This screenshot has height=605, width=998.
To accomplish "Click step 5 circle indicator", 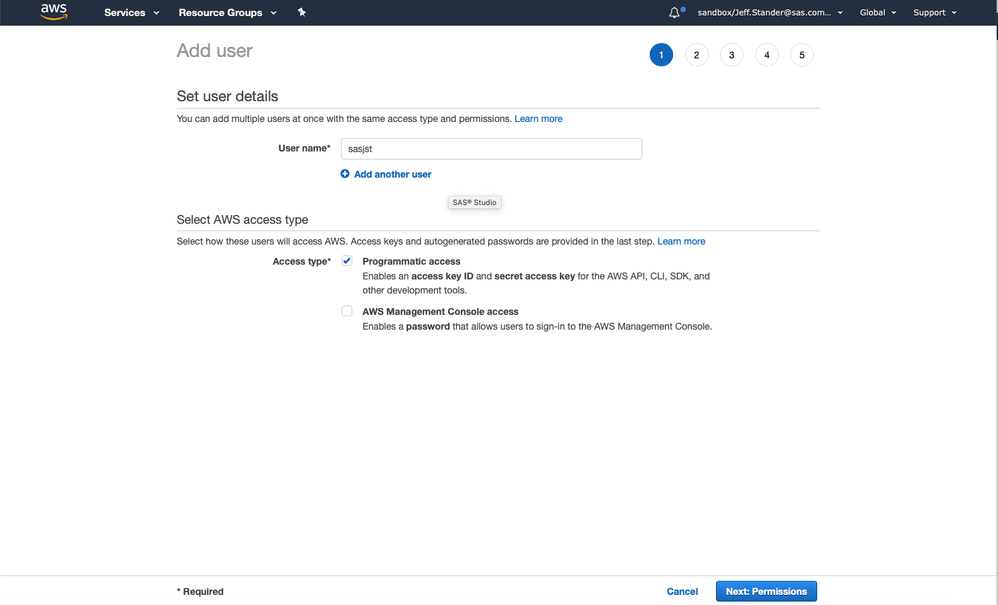I will [802, 55].
